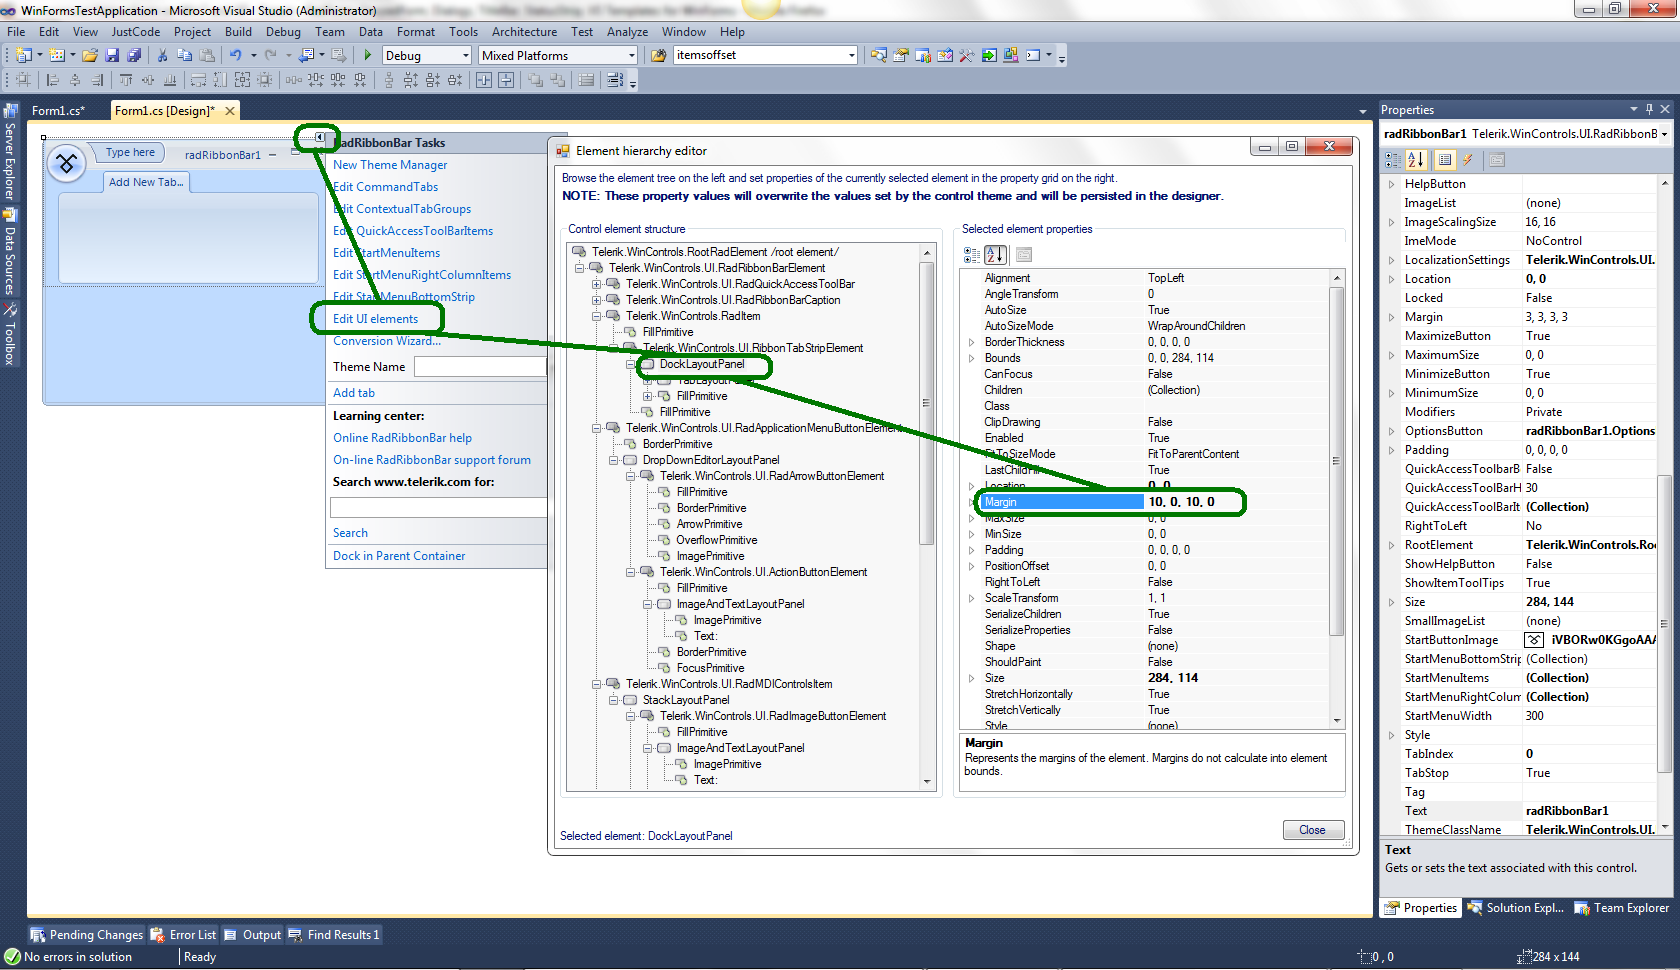The width and height of the screenshot is (1680, 970).
Task: Click the Center Vertically layout icon
Action: [506, 80]
